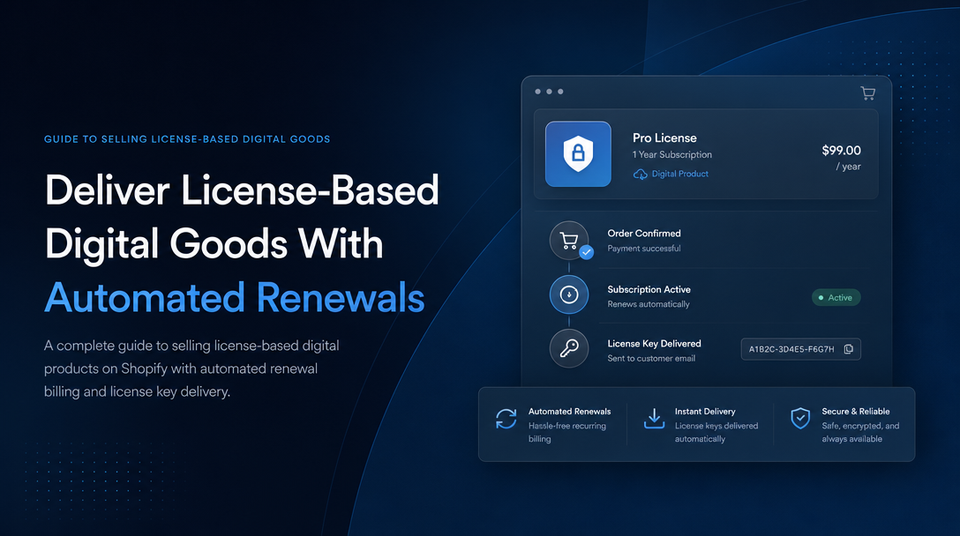Click the Instant Delivery download icon

654,419
